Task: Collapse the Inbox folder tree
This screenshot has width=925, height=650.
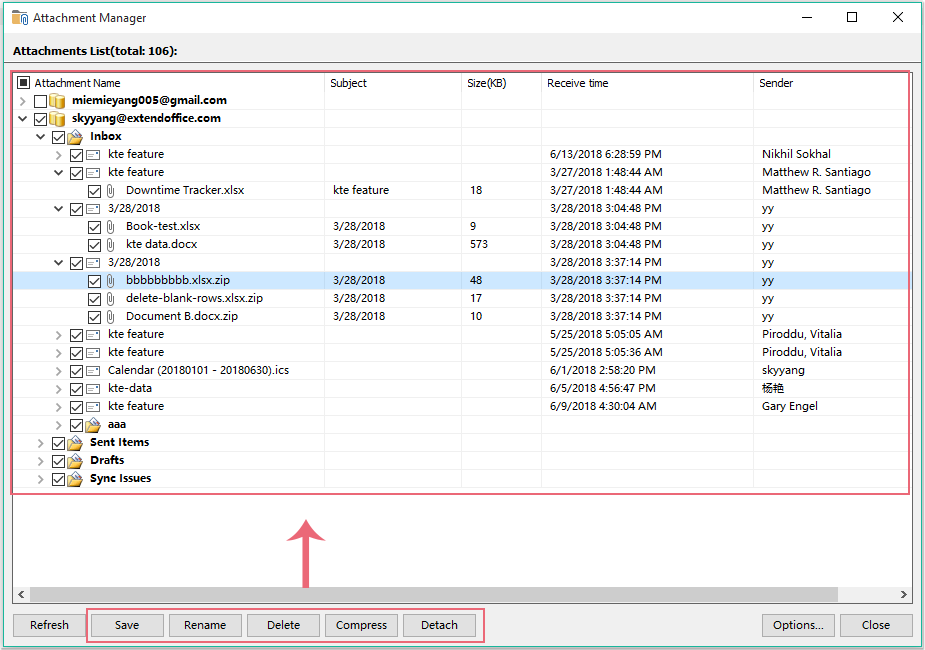Action: tap(41, 137)
